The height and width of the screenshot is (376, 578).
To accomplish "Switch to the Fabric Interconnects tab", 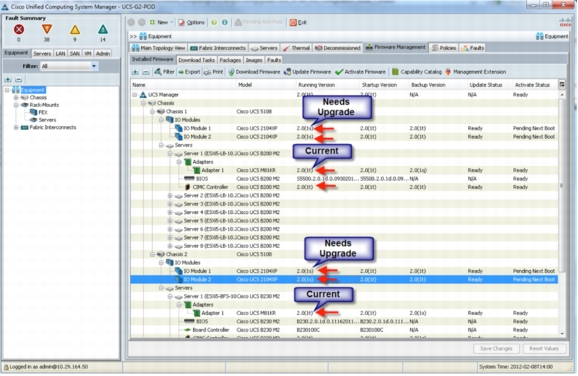I will pyautogui.click(x=218, y=48).
